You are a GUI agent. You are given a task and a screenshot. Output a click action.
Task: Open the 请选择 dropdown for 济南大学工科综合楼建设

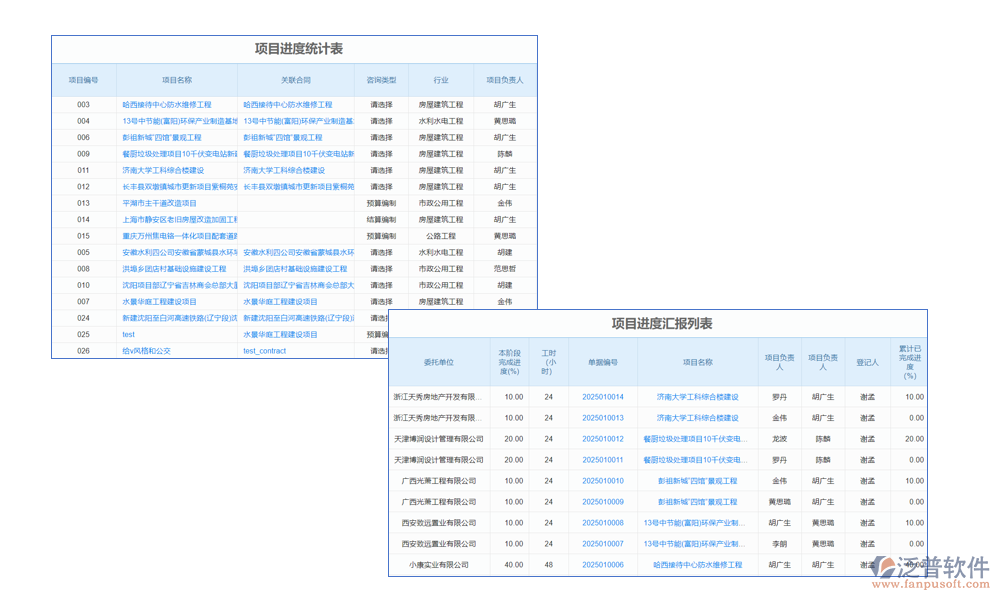click(x=380, y=169)
